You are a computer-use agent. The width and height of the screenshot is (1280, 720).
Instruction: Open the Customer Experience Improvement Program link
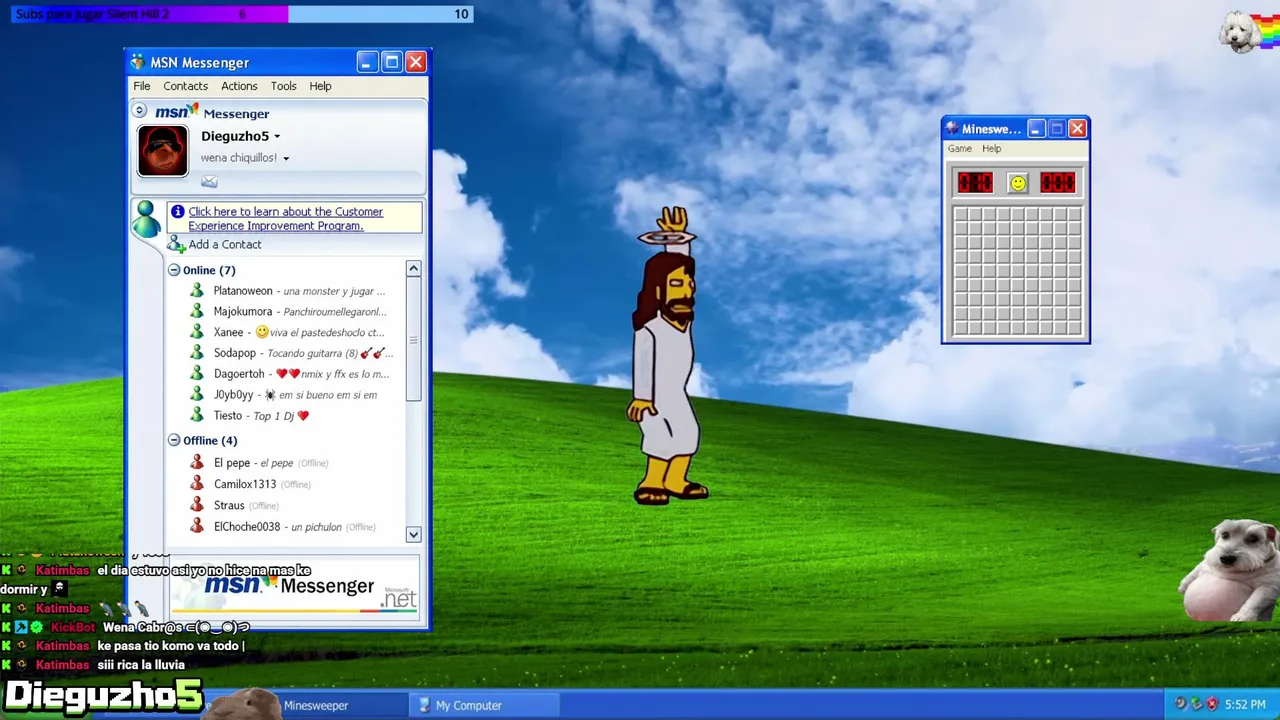285,219
